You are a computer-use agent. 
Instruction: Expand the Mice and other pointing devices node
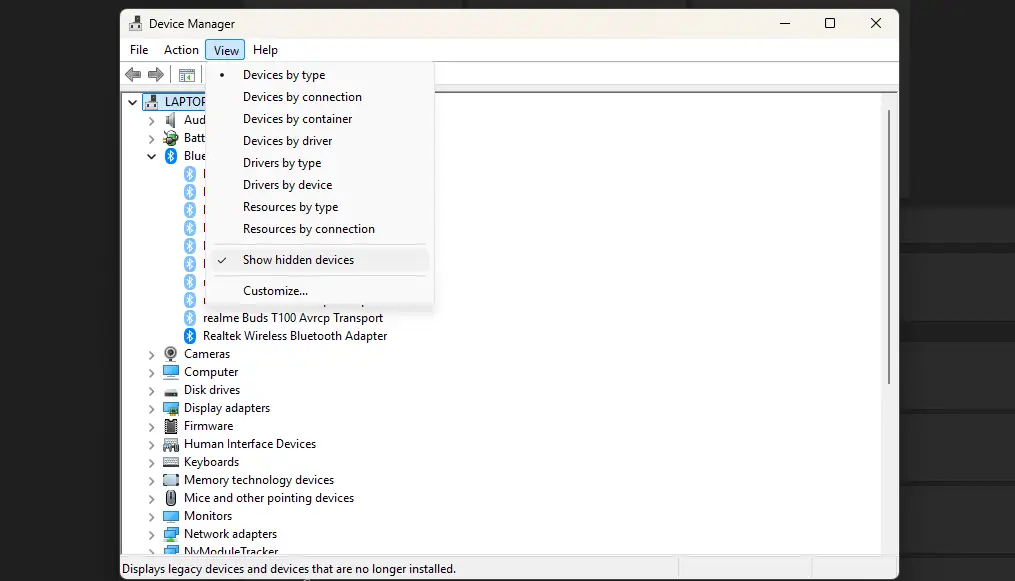coord(151,498)
